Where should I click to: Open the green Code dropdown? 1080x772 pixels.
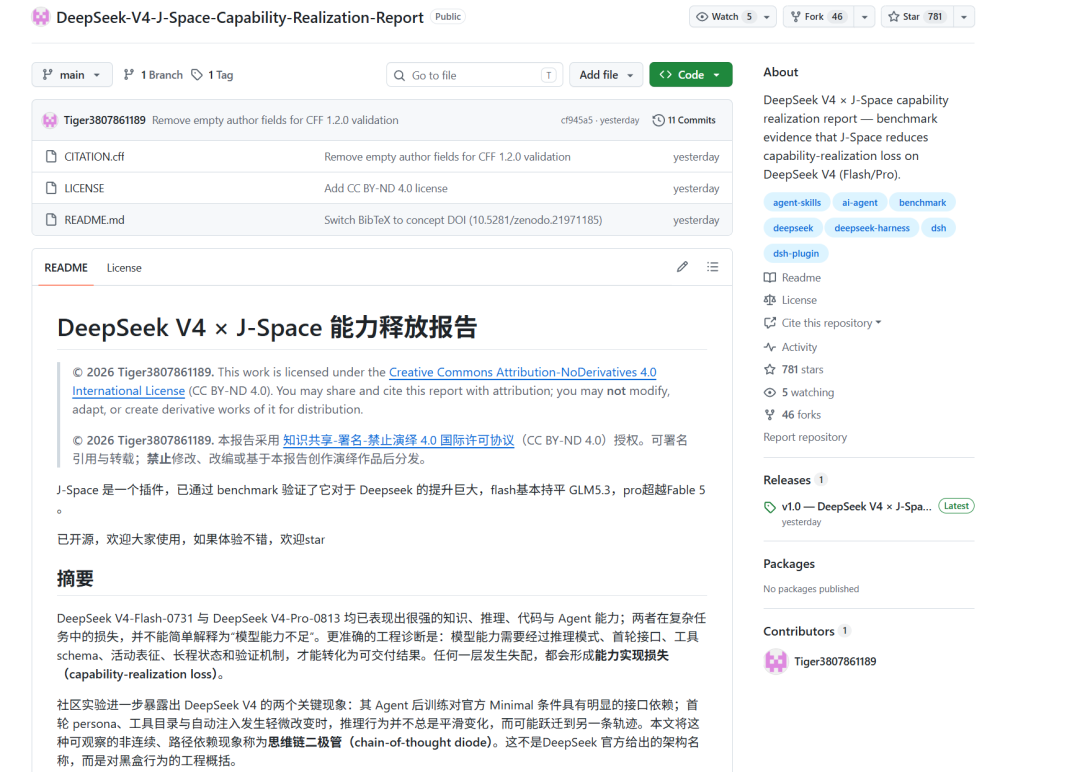point(691,74)
